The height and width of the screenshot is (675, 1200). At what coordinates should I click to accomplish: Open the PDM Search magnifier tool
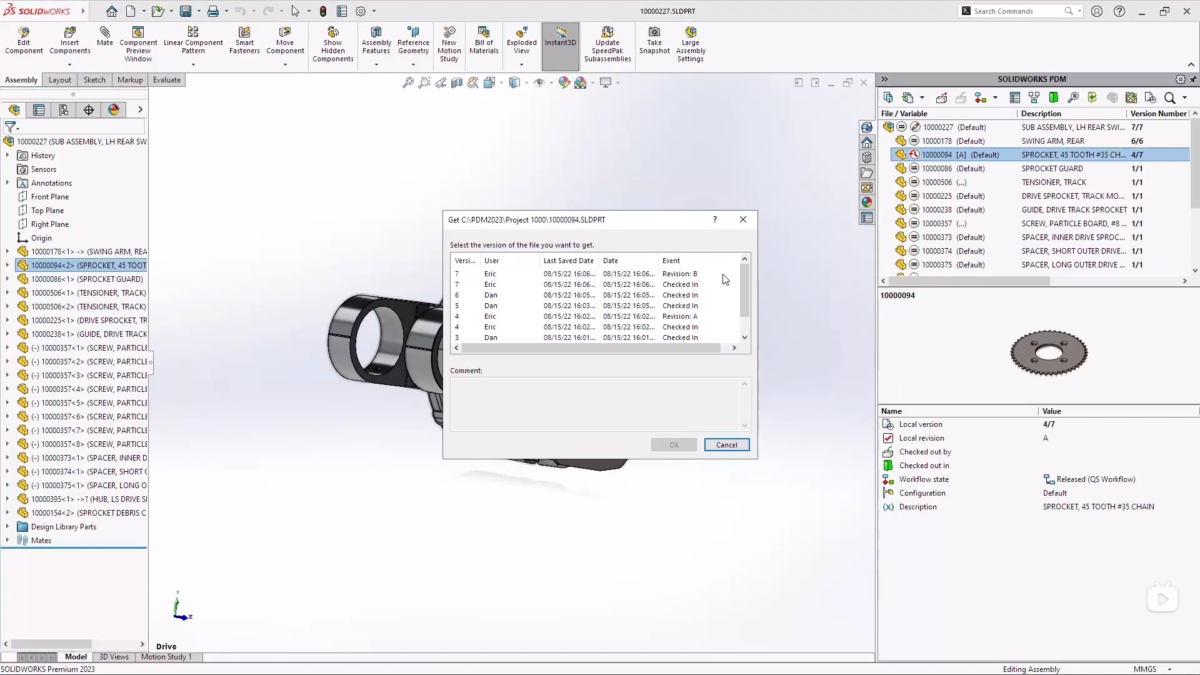[1169, 98]
